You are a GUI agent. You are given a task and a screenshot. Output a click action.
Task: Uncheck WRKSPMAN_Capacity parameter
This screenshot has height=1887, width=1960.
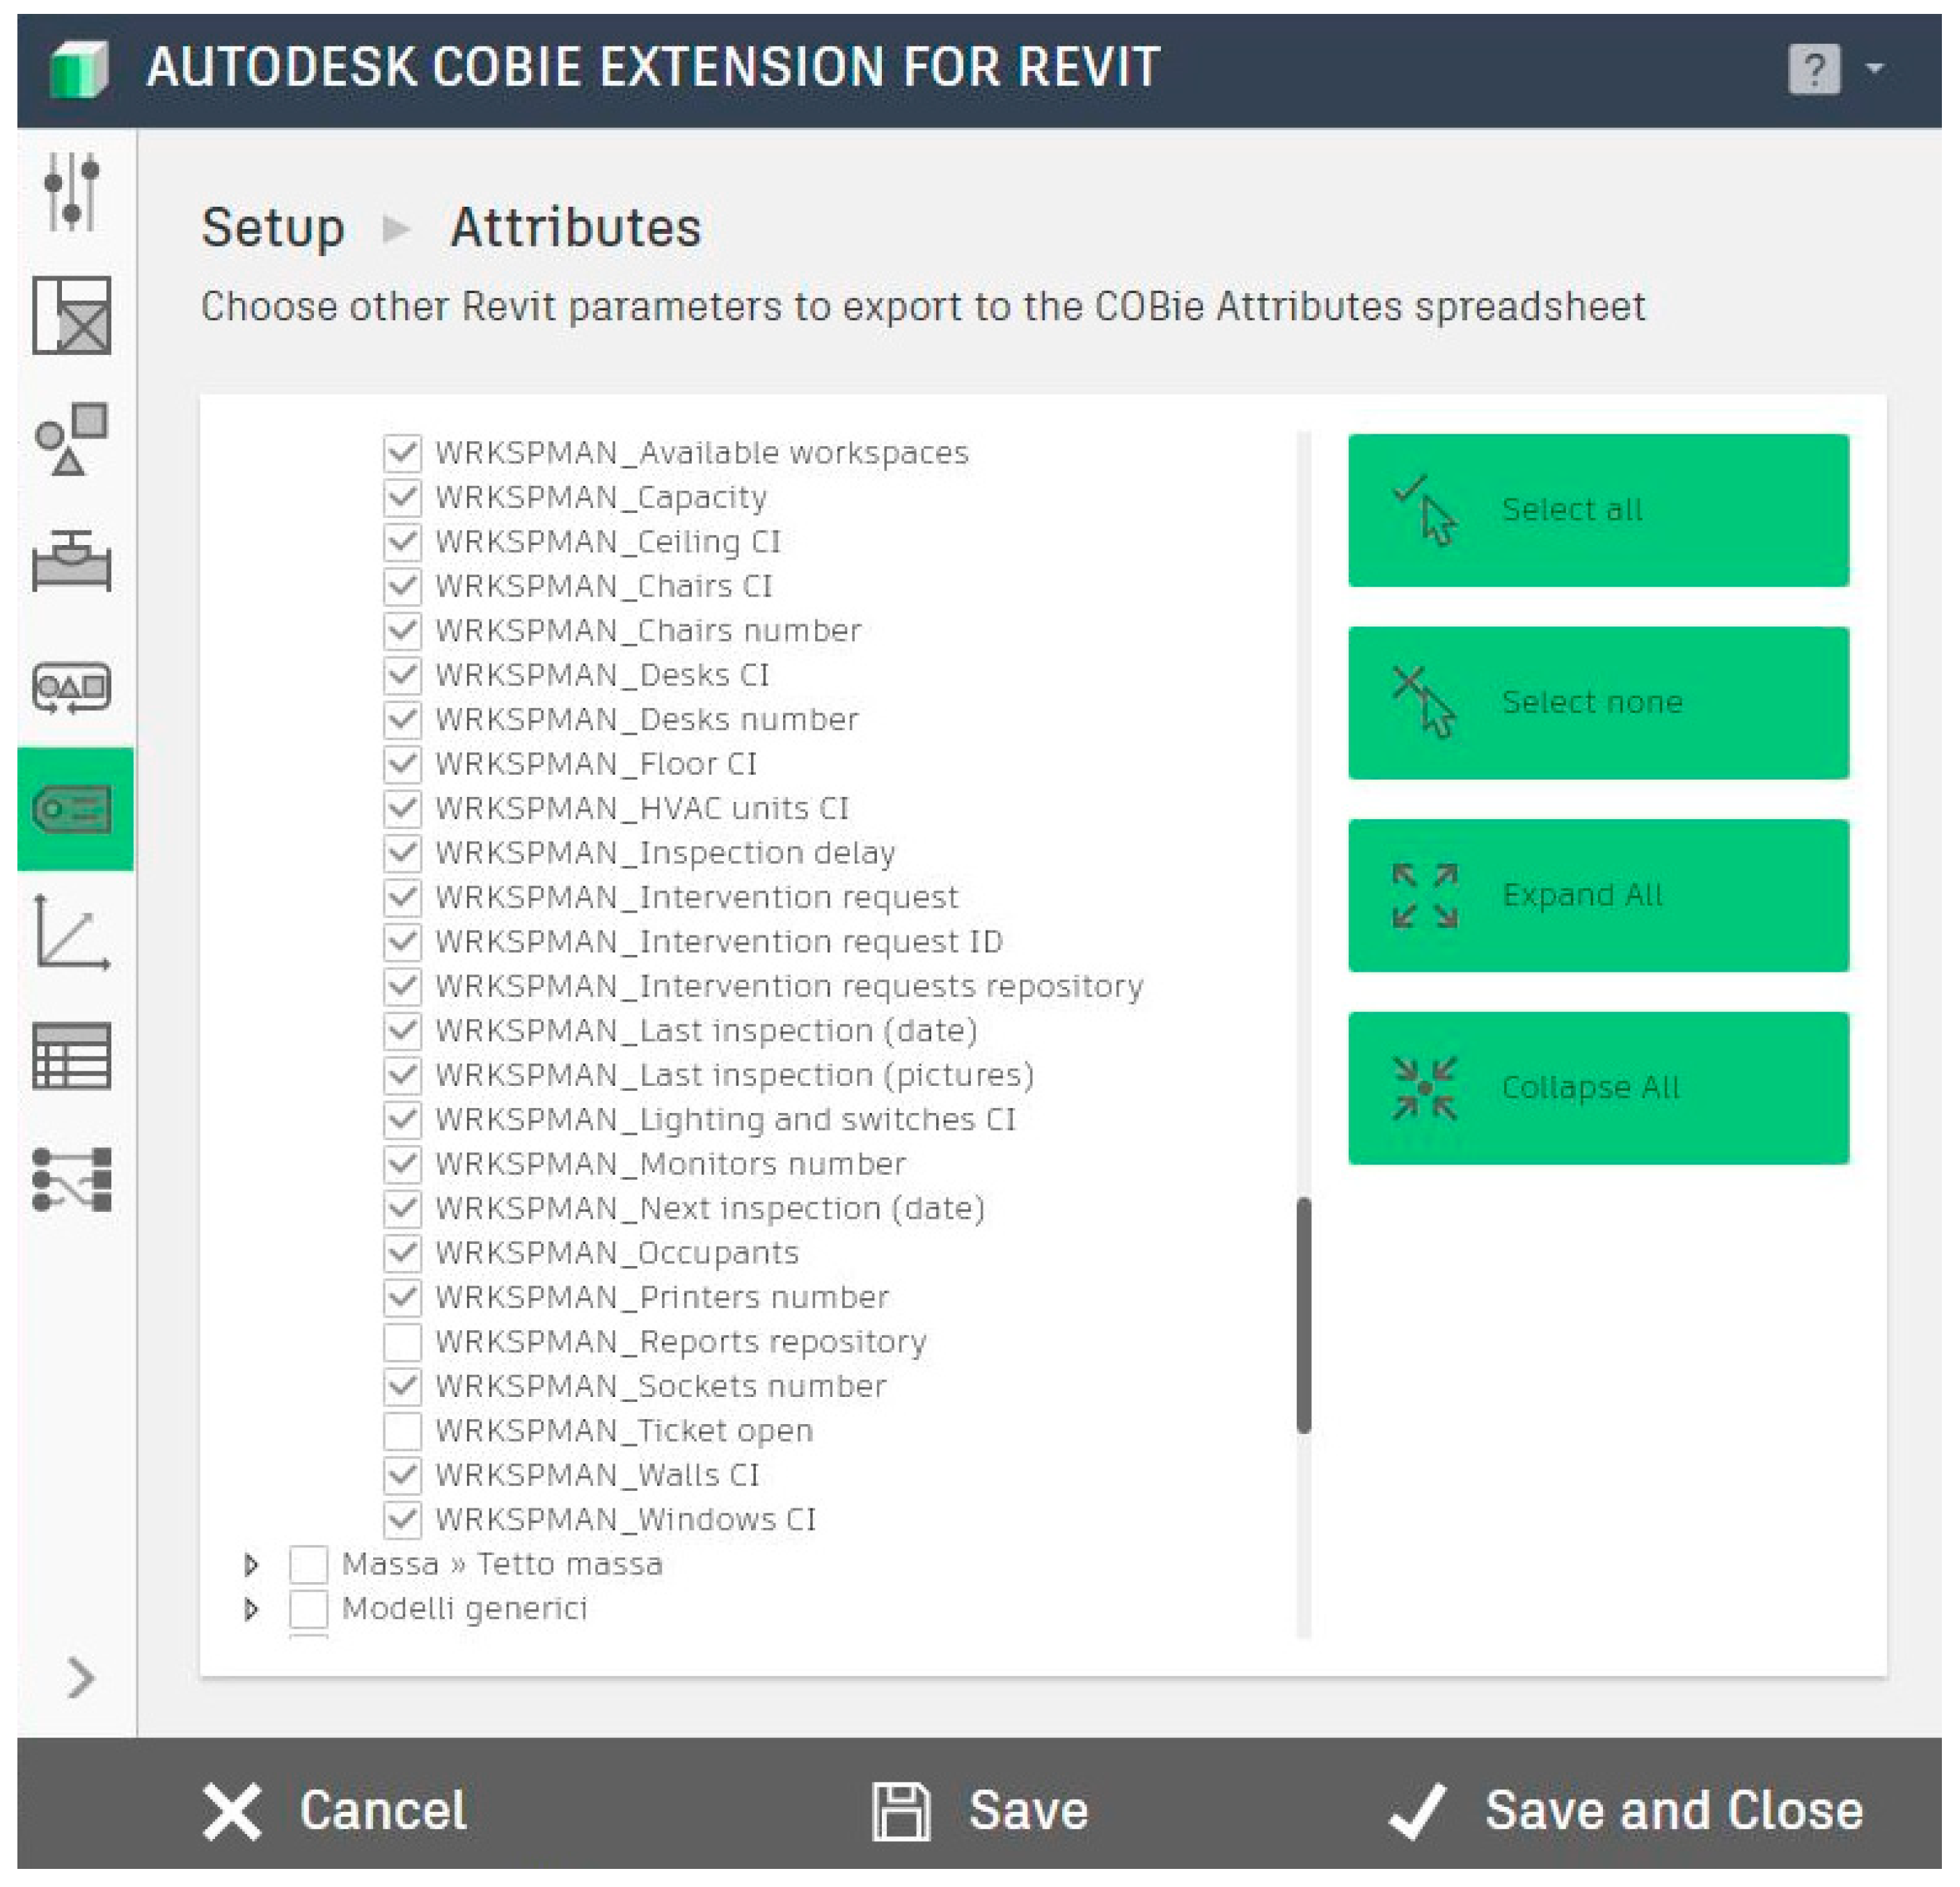[x=404, y=496]
